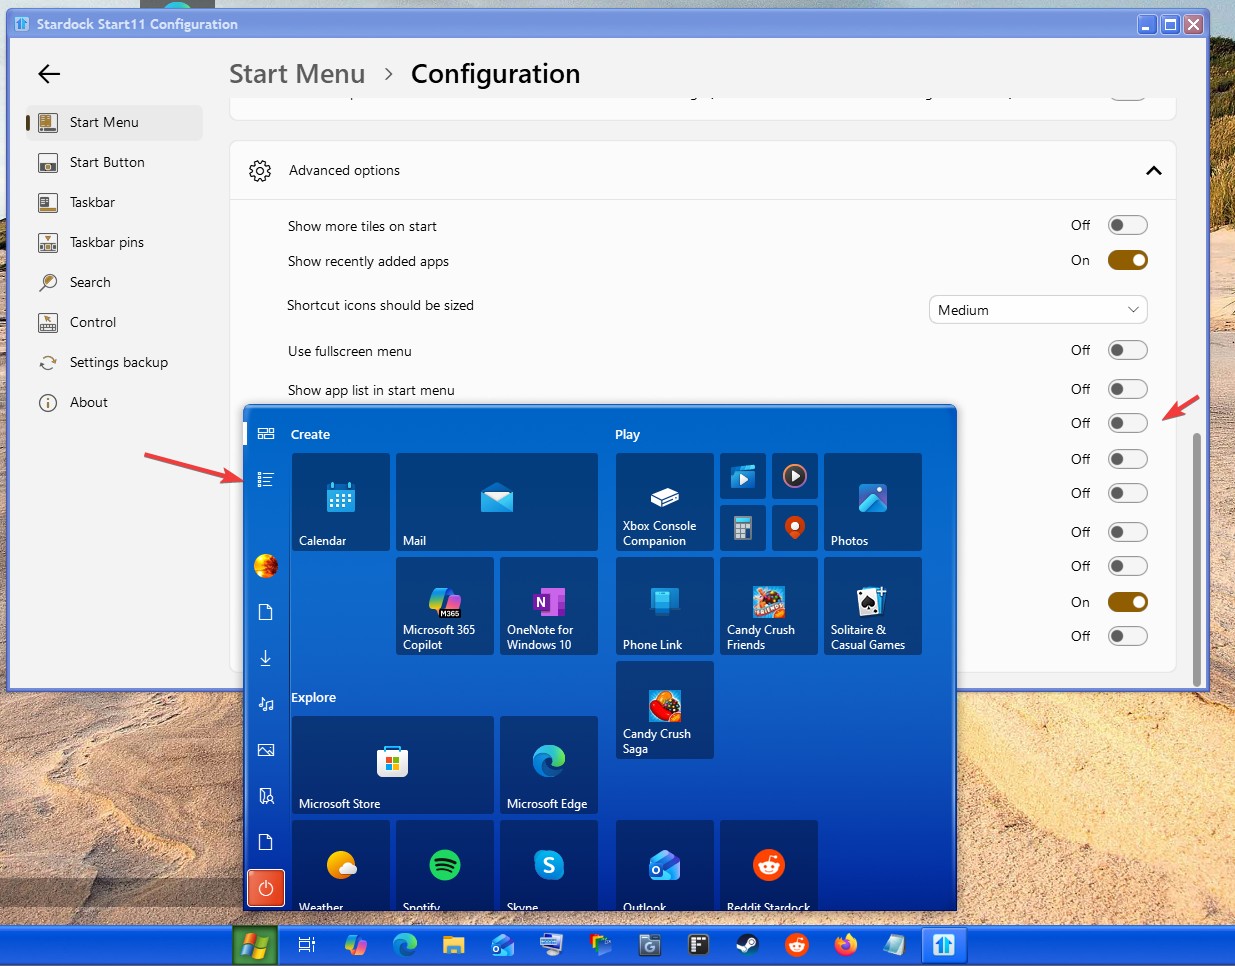Toggle Show app list in start menu
The width and height of the screenshot is (1235, 966).
point(1127,390)
